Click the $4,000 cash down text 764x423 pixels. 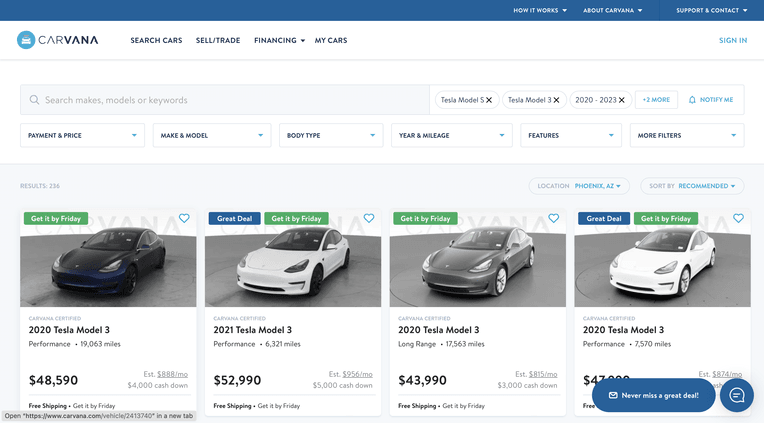click(157, 385)
